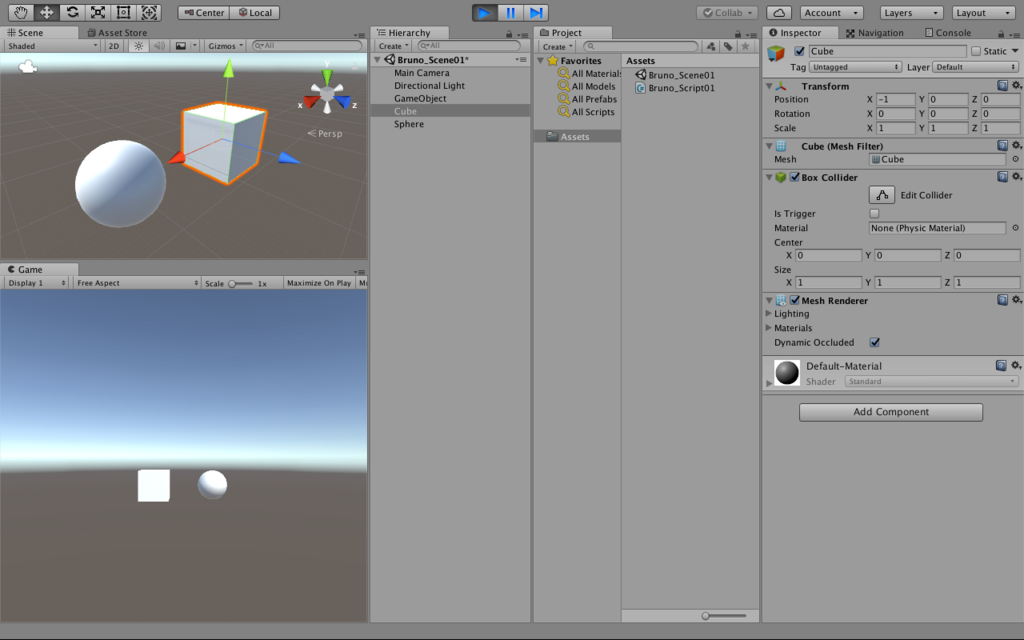Toggle the Mesh Renderer enabled checkbox
This screenshot has width=1024, height=640.
(795, 300)
